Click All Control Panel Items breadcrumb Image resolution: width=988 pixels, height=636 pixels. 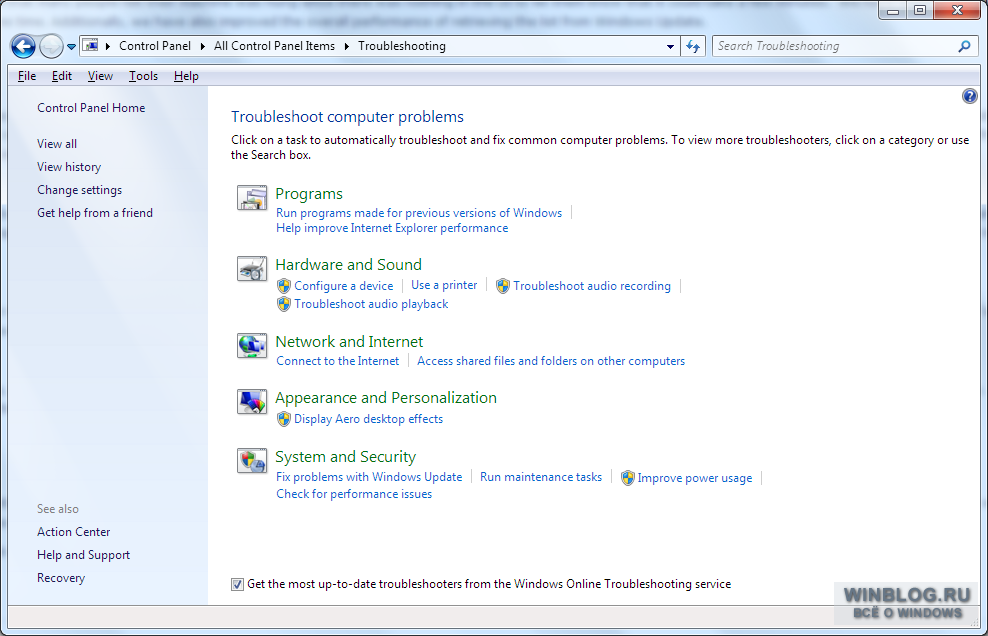click(x=275, y=46)
